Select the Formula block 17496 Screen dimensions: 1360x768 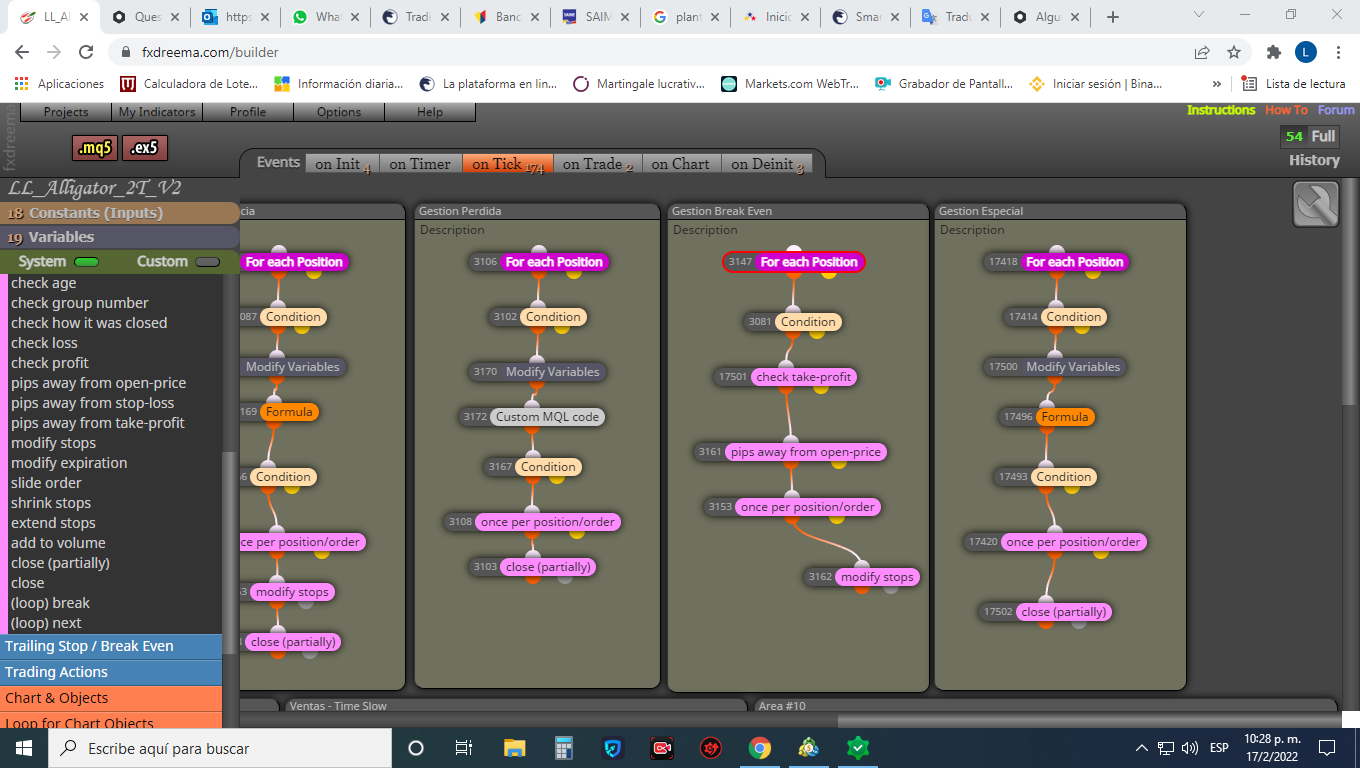1049,417
